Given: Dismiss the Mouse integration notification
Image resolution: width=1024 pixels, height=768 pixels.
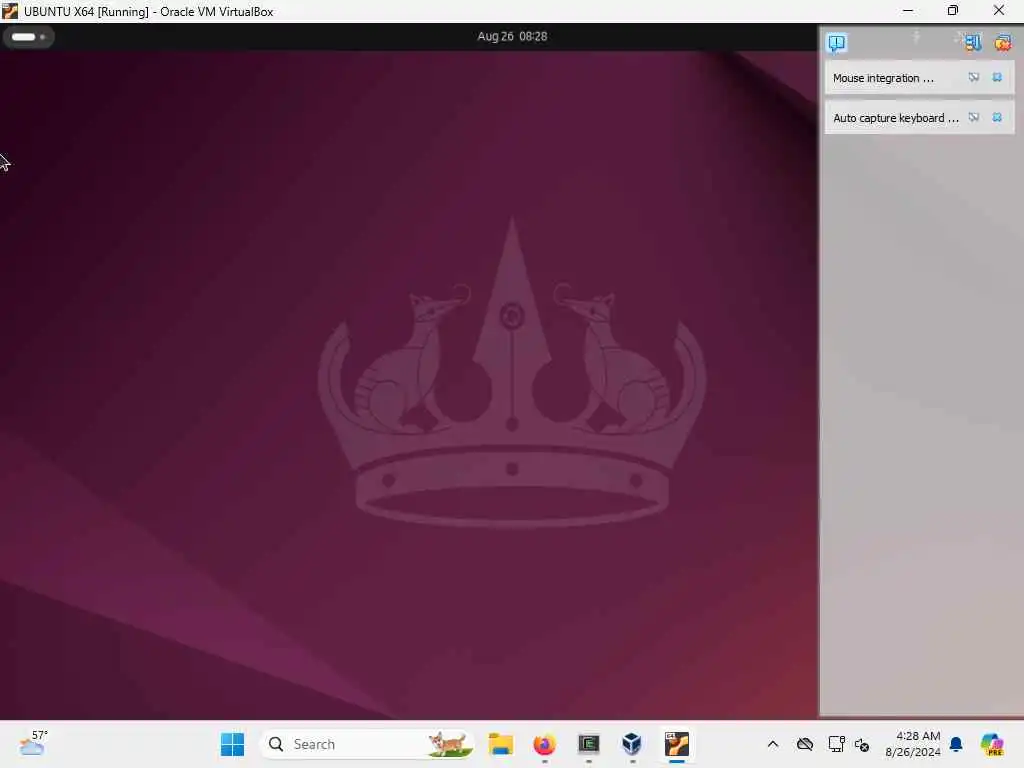Looking at the screenshot, I should 997,78.
